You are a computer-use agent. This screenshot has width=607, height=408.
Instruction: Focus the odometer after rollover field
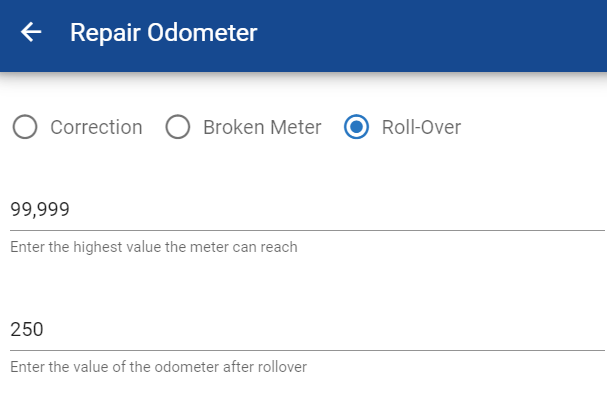[300, 330]
